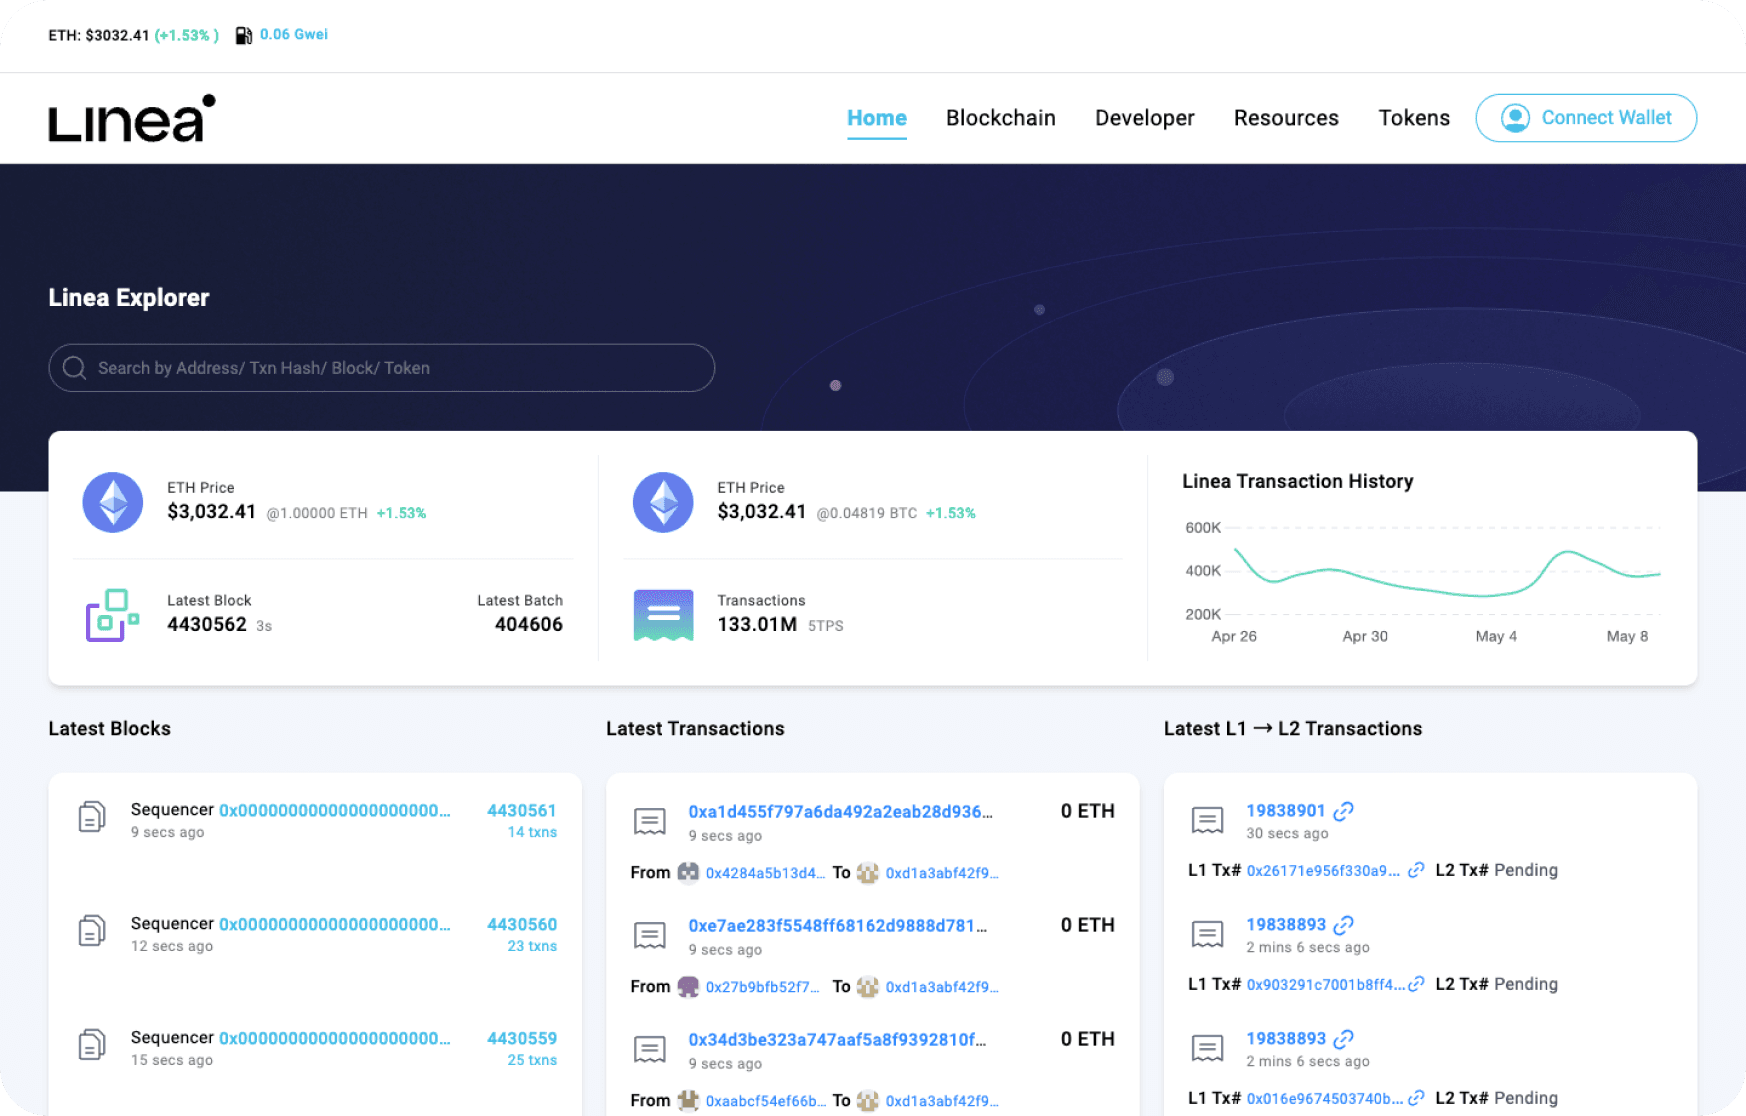Open the Blockchain menu
This screenshot has width=1746, height=1116.
(1000, 117)
